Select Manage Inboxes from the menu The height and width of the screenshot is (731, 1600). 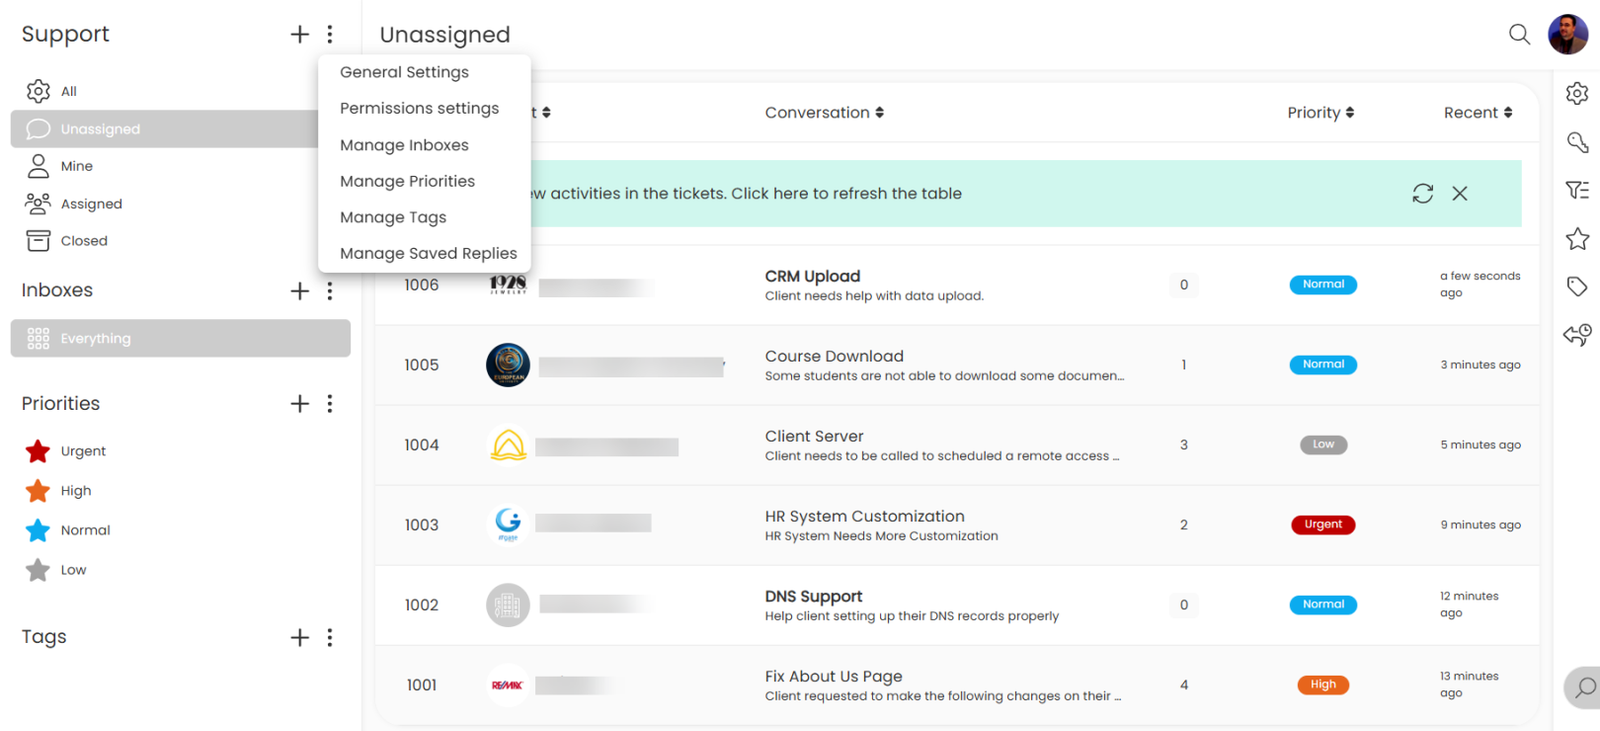click(404, 145)
